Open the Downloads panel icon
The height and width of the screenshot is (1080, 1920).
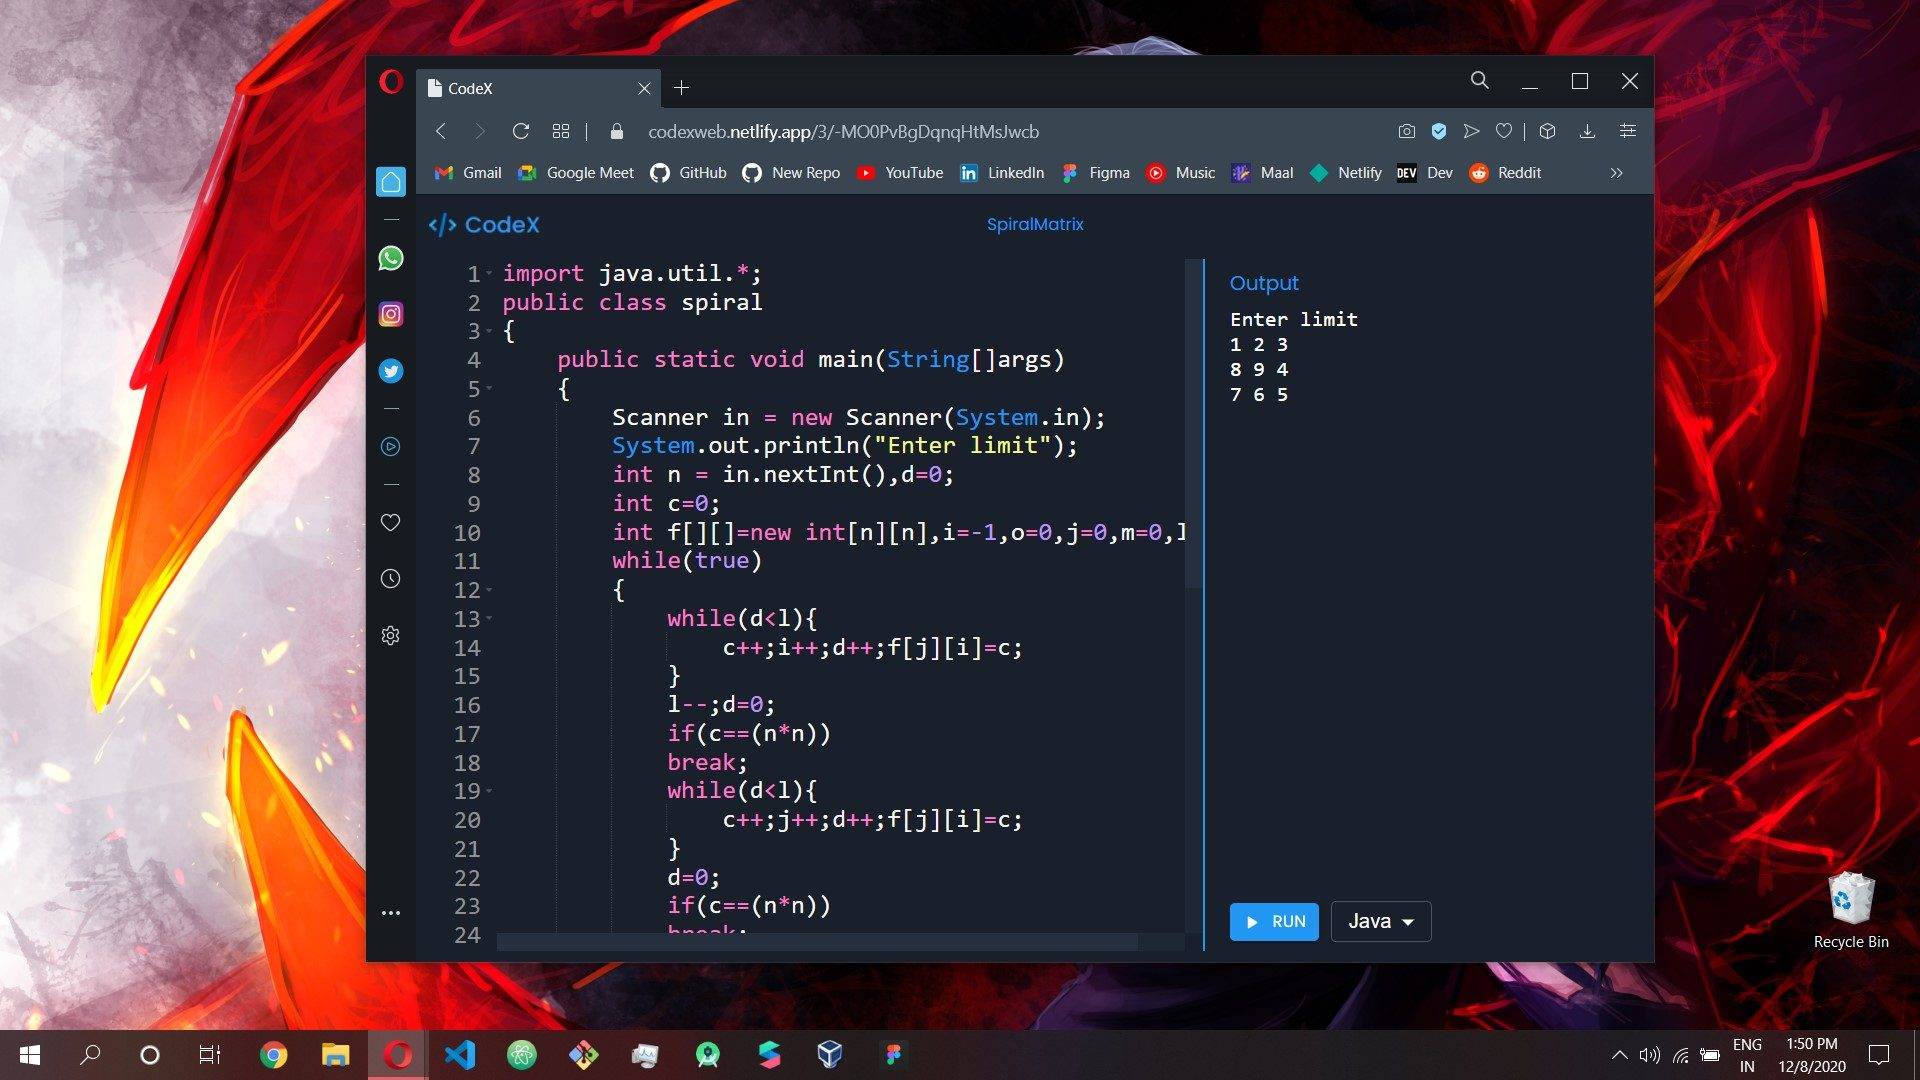[x=1587, y=131]
